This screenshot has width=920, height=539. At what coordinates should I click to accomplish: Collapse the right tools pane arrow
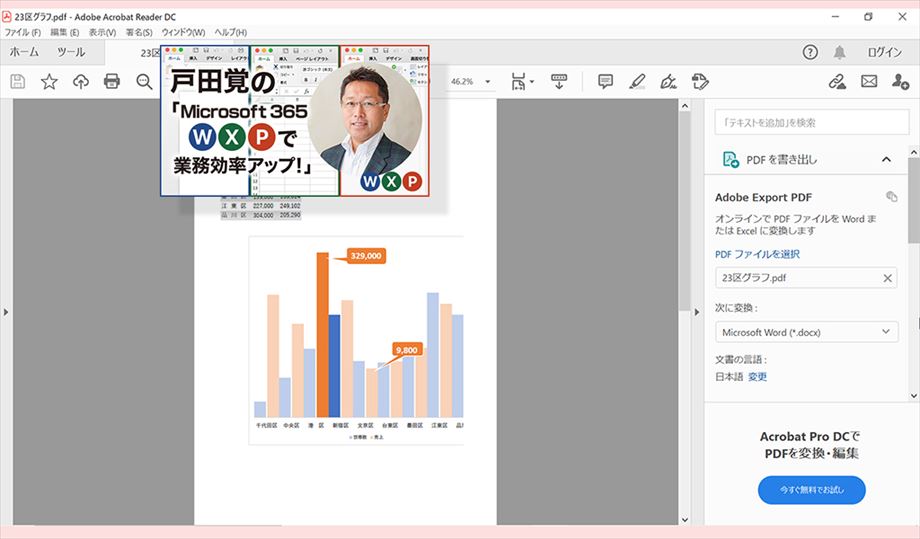pos(696,312)
